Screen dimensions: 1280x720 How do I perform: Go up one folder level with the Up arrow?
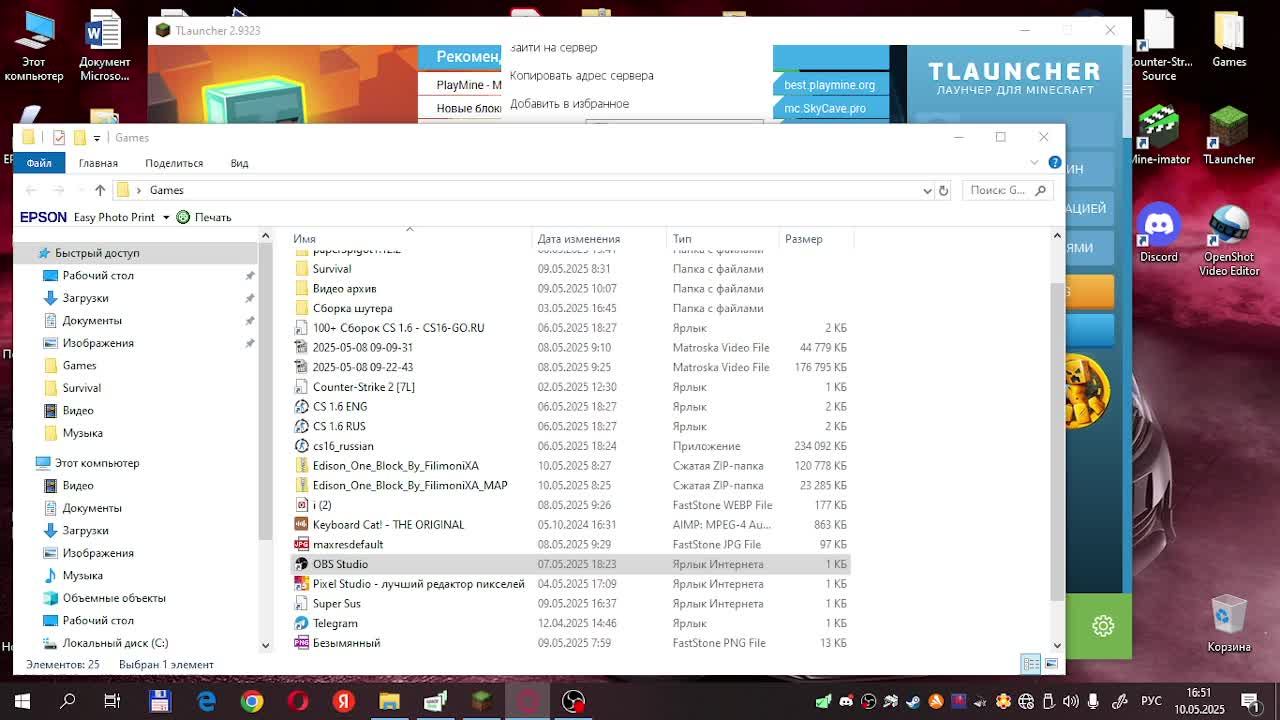click(100, 190)
